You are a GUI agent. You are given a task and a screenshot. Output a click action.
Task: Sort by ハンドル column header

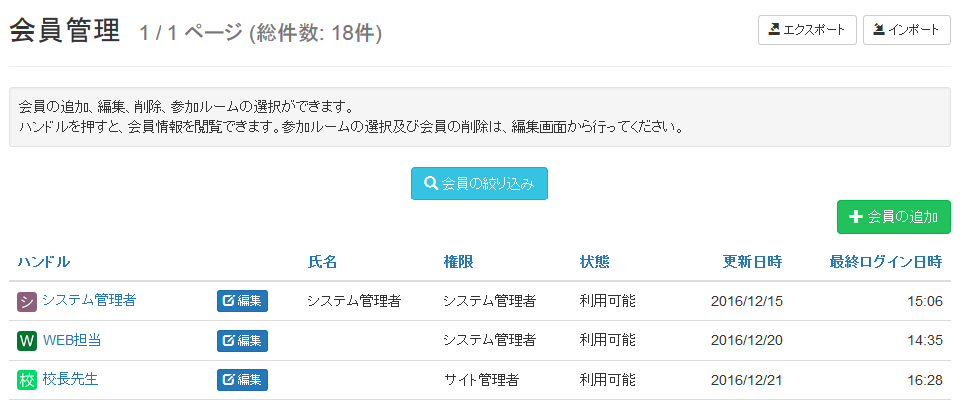click(x=44, y=262)
